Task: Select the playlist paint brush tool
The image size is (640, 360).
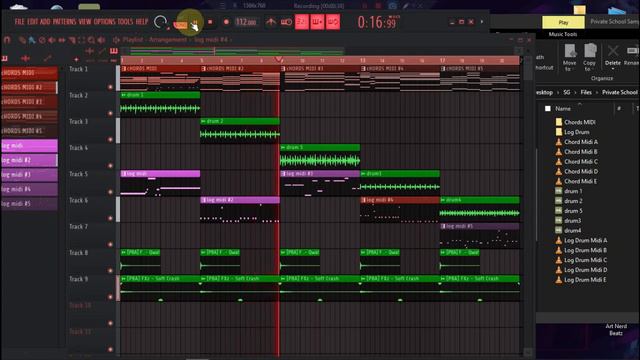Action: [x=32, y=40]
